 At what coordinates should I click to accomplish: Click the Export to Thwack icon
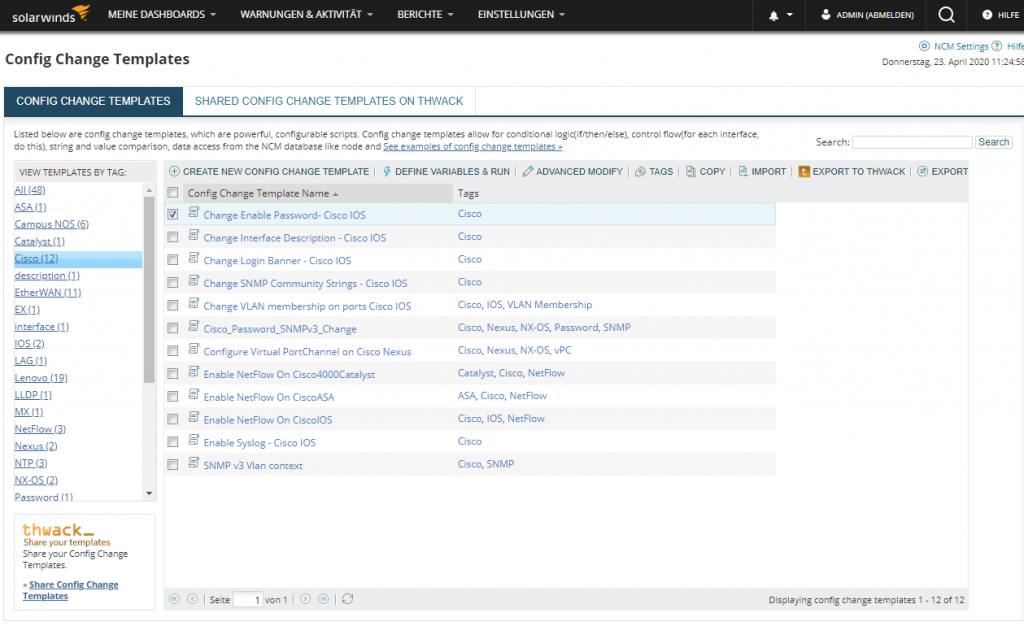click(x=804, y=172)
